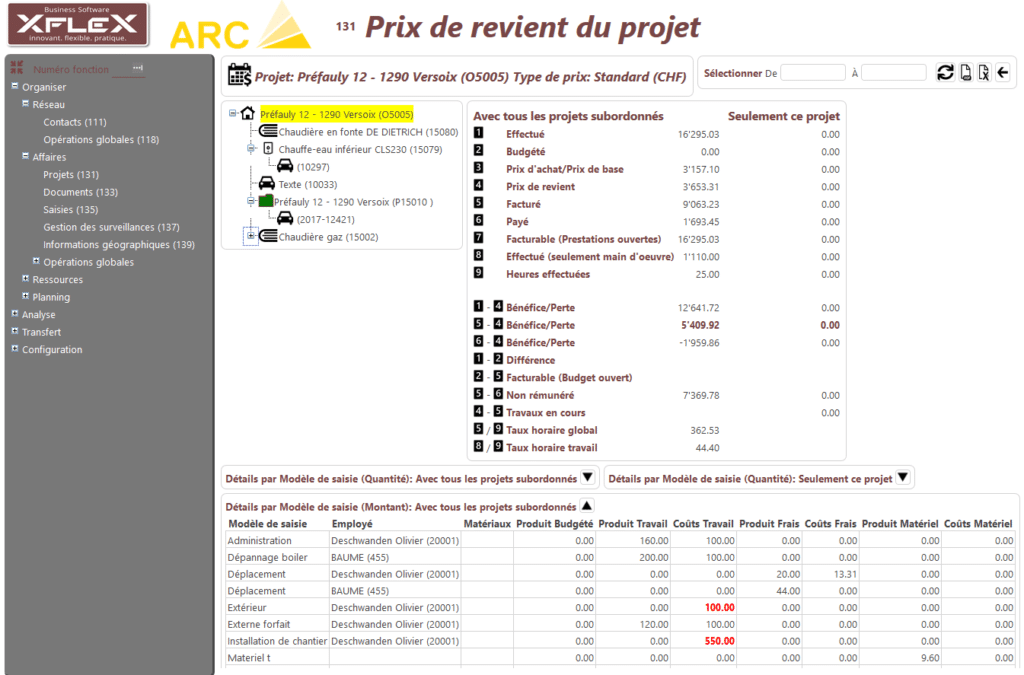Screen dimensions: 1024x675
Task: Click the Installation de chantier row label
Action: [x=277, y=641]
